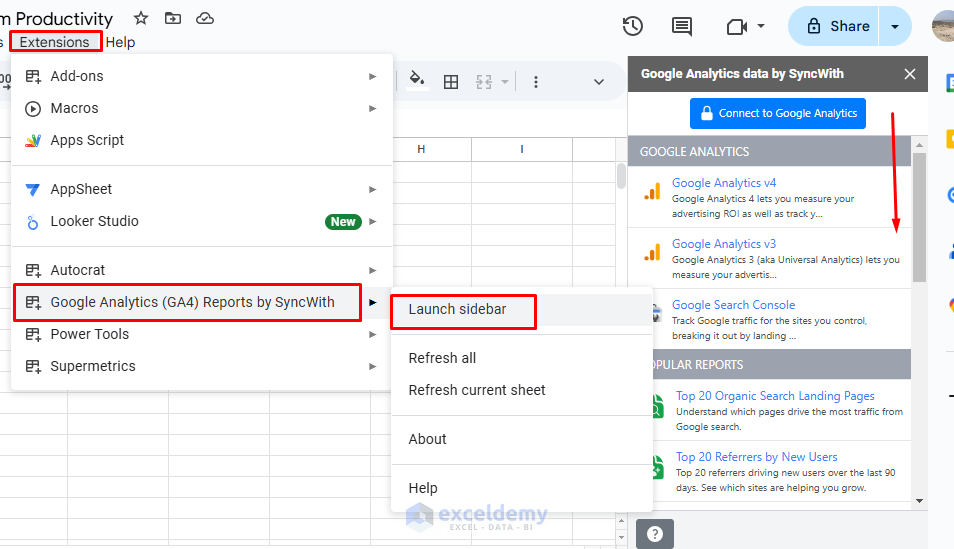Viewport: 954px width, 549px height.
Task: Expand the Macros submenu arrow
Action: [x=372, y=108]
